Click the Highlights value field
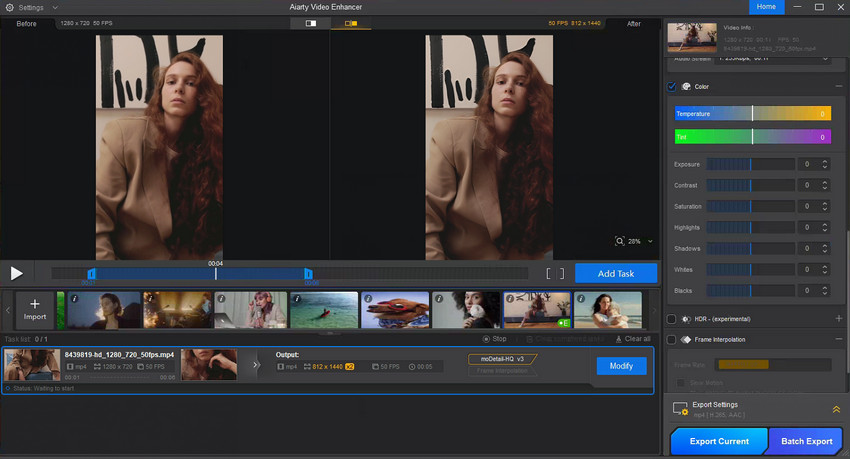 809,227
